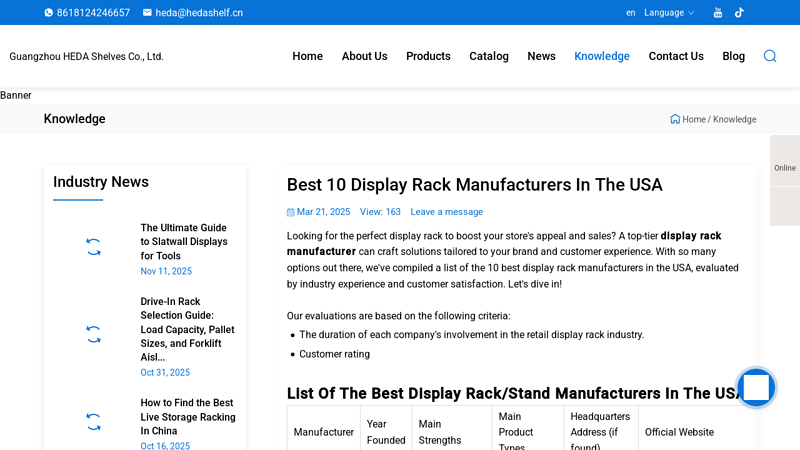Click the Mar 21, 2025 publish date

[x=323, y=212]
